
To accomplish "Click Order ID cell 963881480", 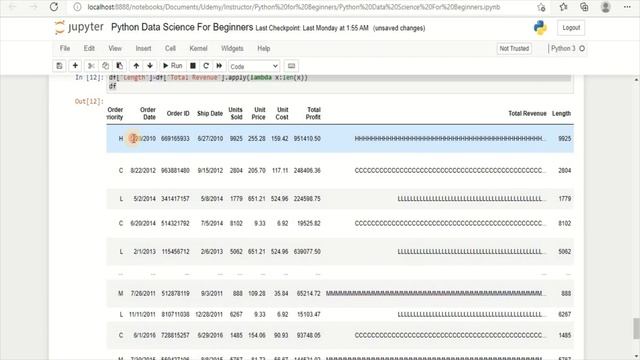I will click(x=175, y=171).
